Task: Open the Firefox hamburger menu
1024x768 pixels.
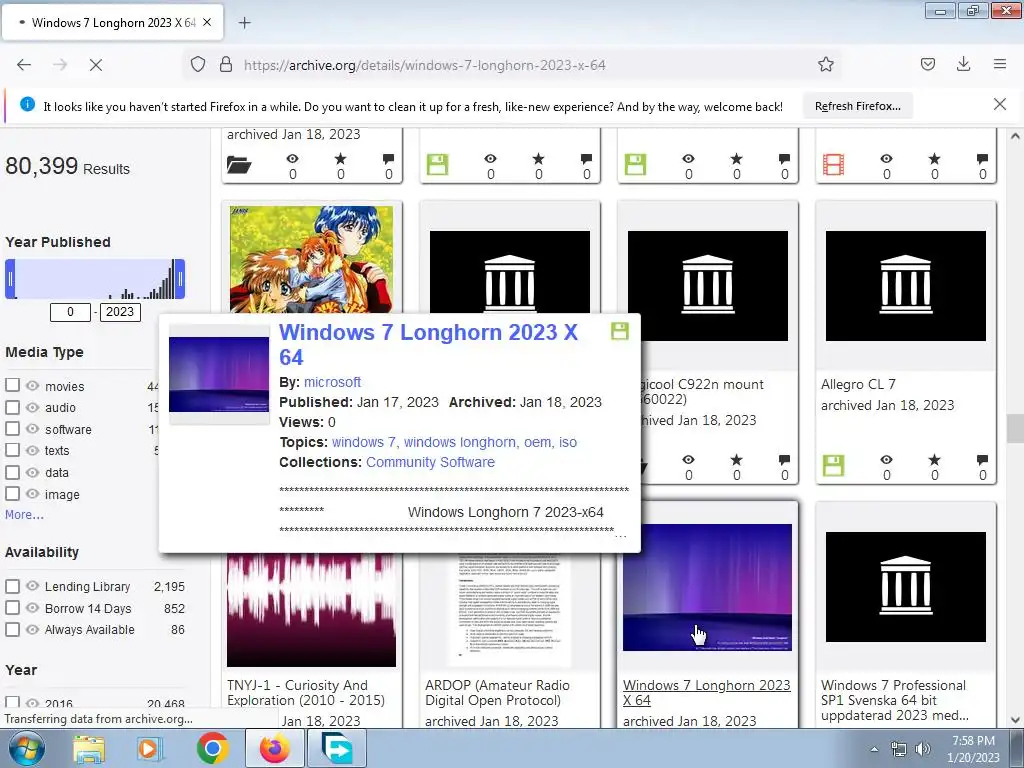Action: pos(999,64)
